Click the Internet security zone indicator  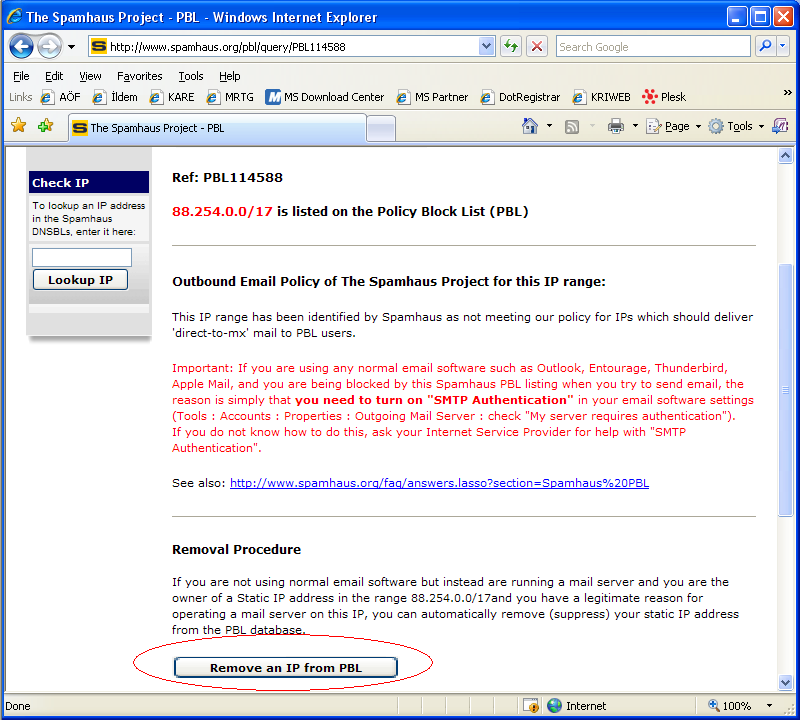577,706
